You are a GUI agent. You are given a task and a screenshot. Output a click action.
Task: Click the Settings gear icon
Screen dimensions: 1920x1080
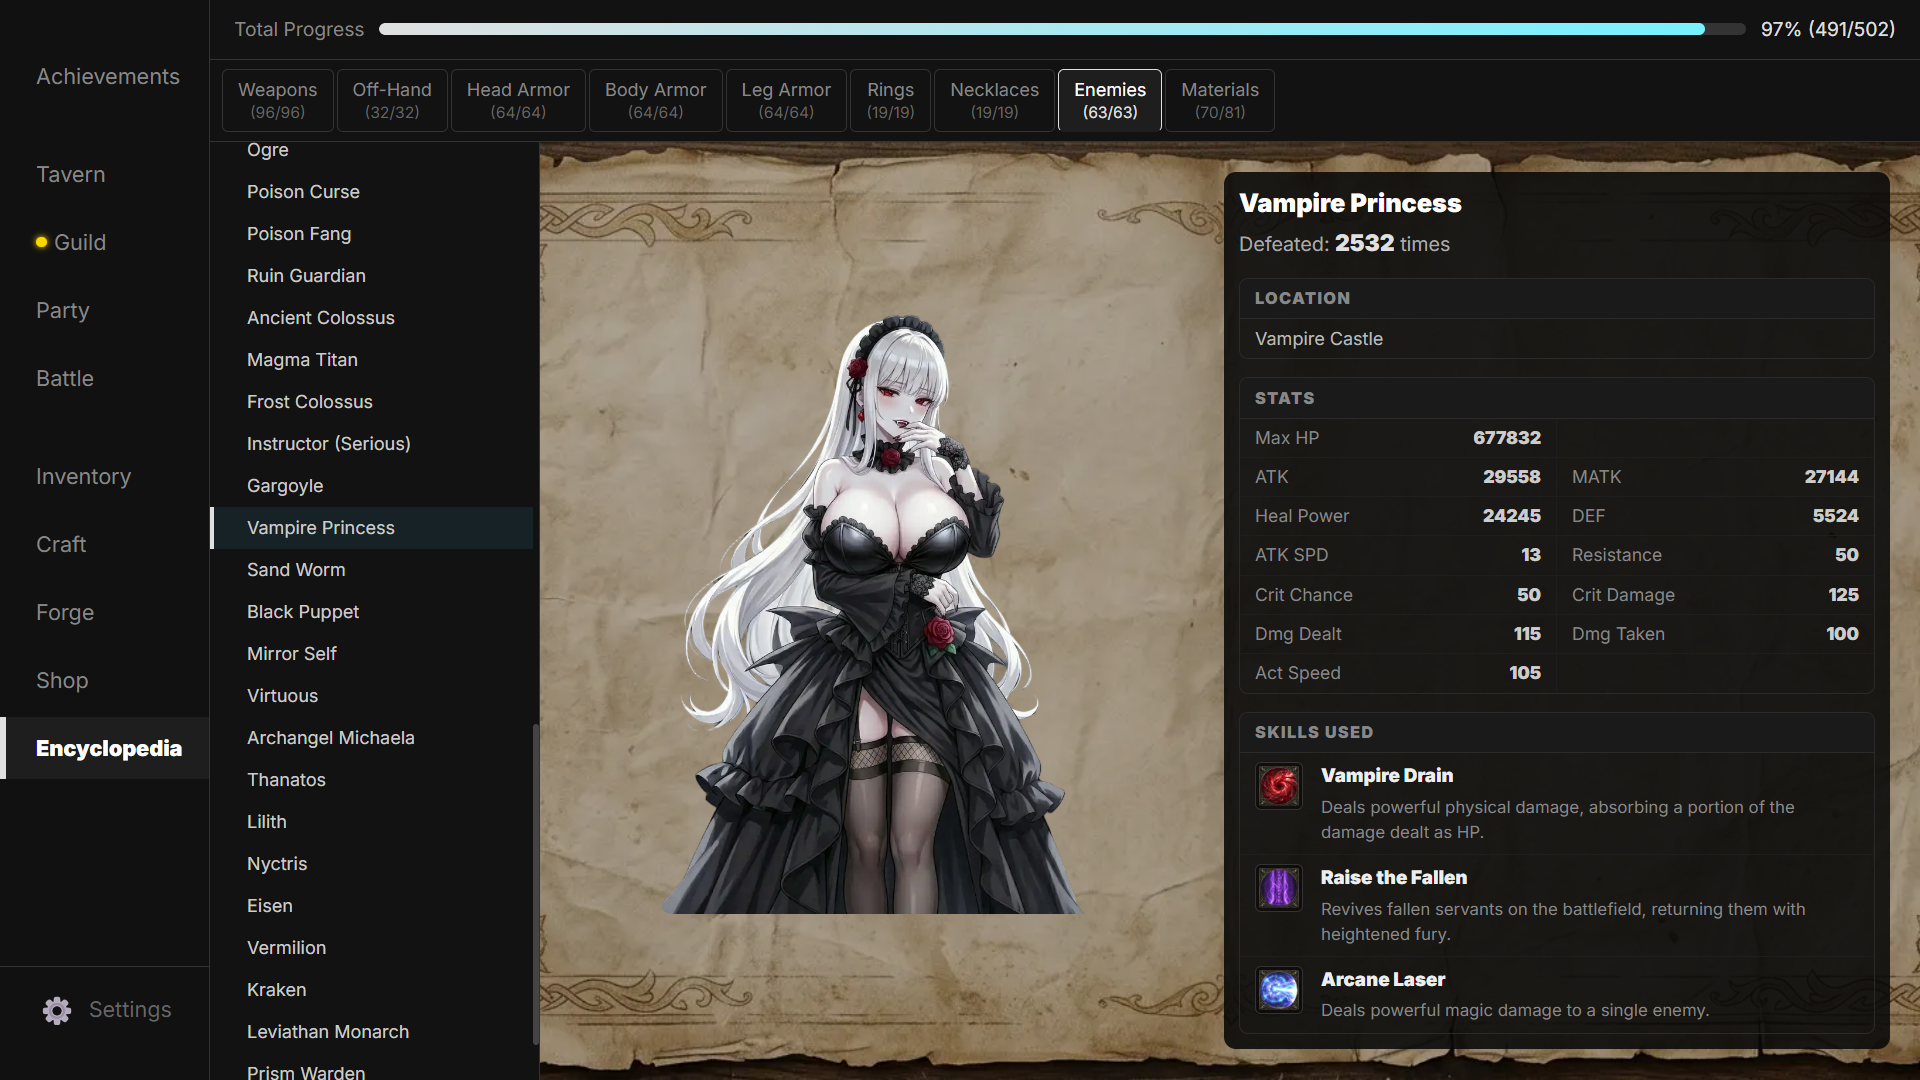[x=57, y=1010]
